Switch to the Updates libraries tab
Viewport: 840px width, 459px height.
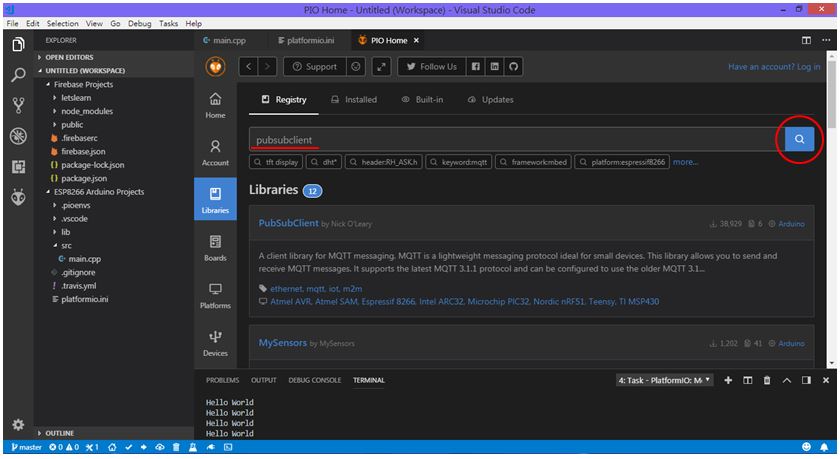[490, 100]
